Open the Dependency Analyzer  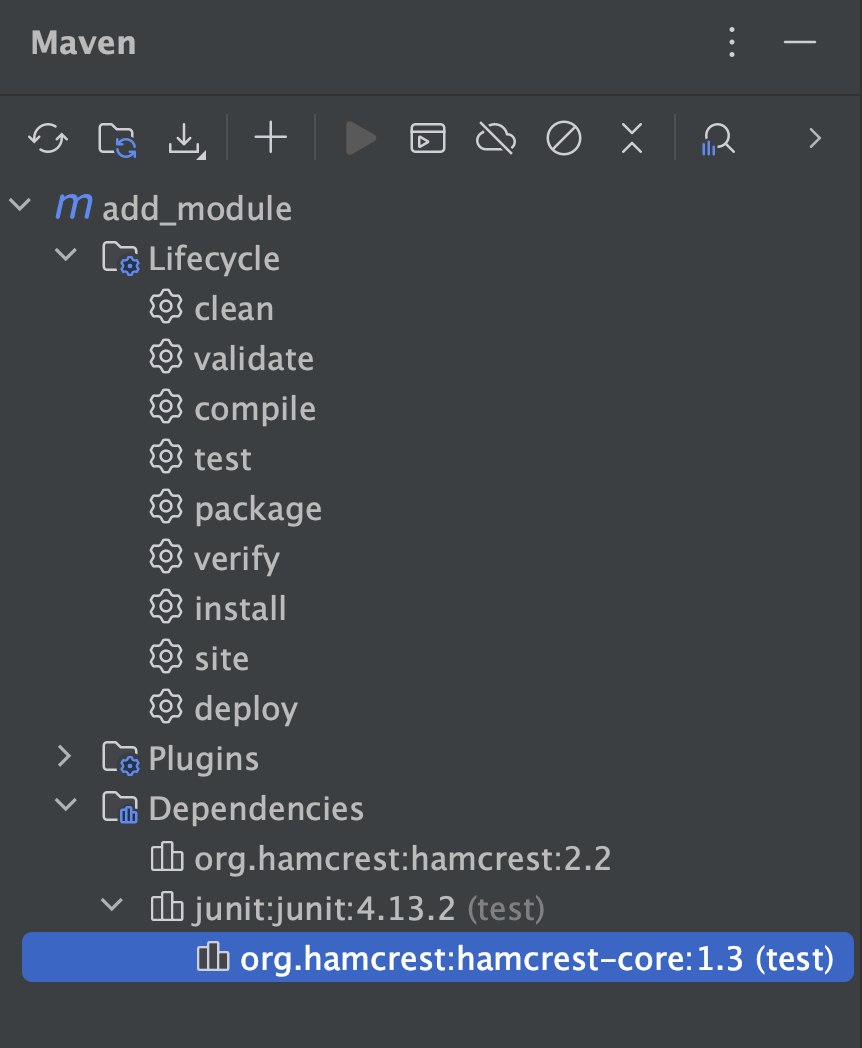point(716,138)
